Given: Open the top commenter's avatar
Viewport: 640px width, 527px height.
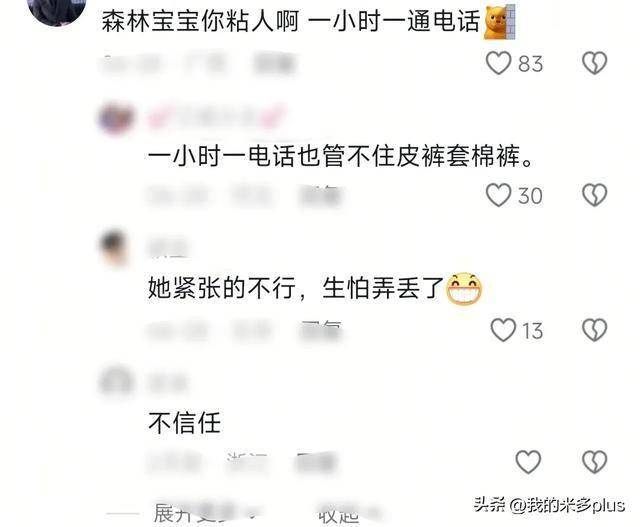Looking at the screenshot, I should [x=58, y=10].
